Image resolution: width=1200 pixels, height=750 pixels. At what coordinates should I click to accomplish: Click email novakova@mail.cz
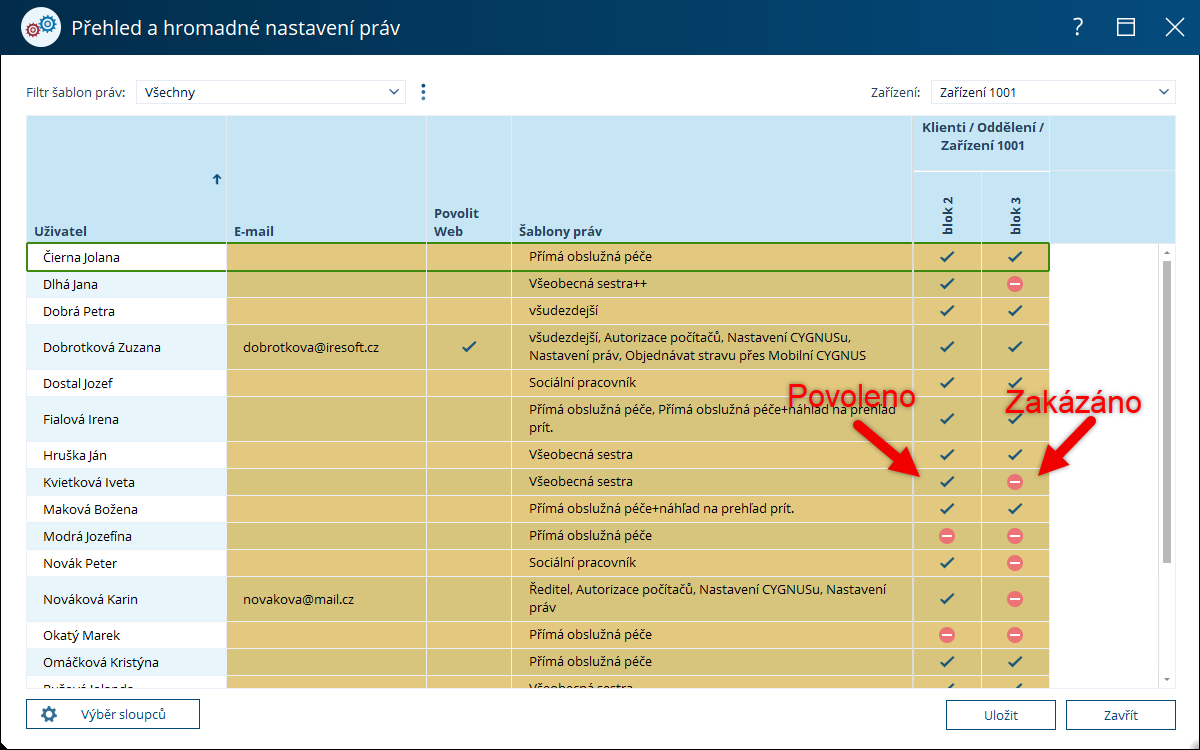[x=299, y=599]
